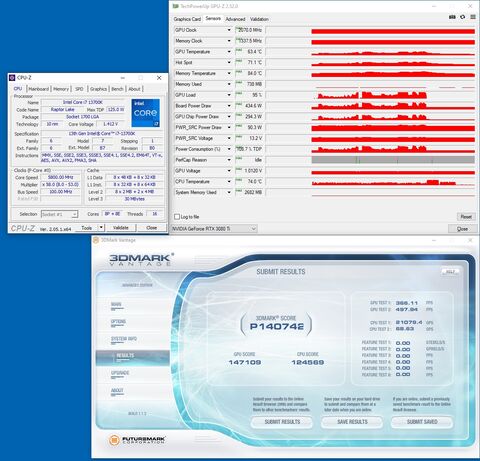The image size is (480, 461).
Task: Click the GPU-Z Reset button
Action: pos(466,217)
